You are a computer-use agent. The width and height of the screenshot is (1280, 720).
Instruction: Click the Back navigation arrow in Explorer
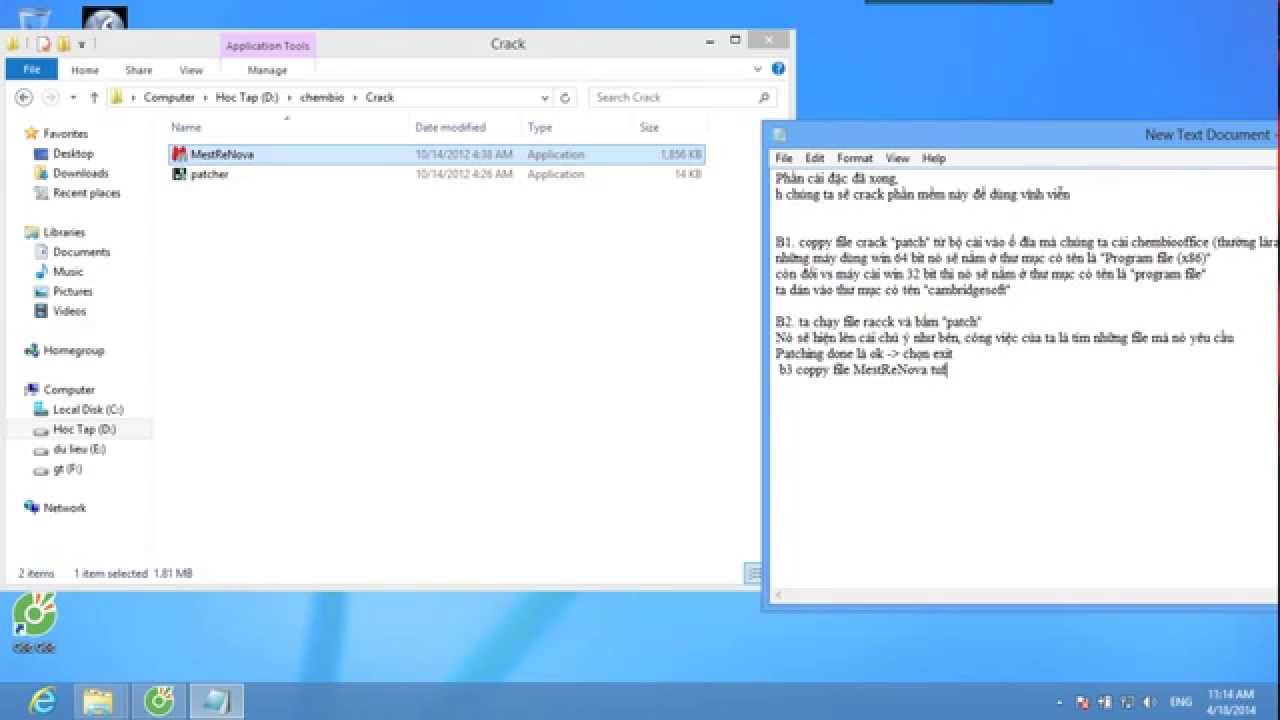click(24, 97)
